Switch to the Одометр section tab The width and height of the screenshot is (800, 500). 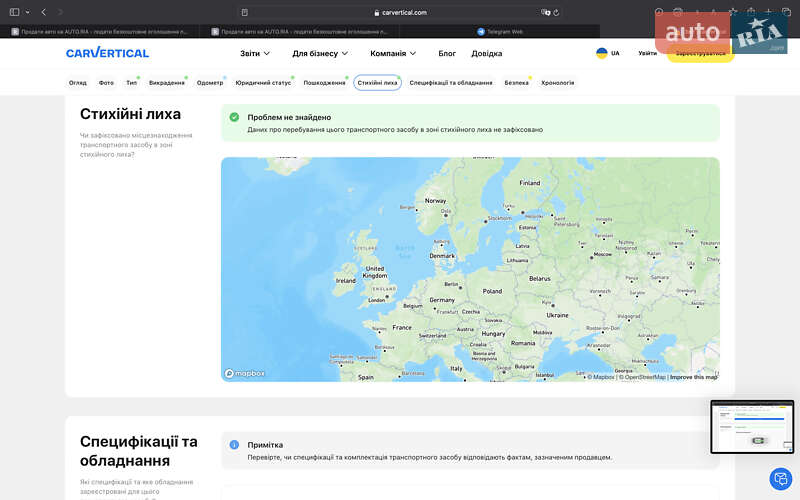click(210, 83)
